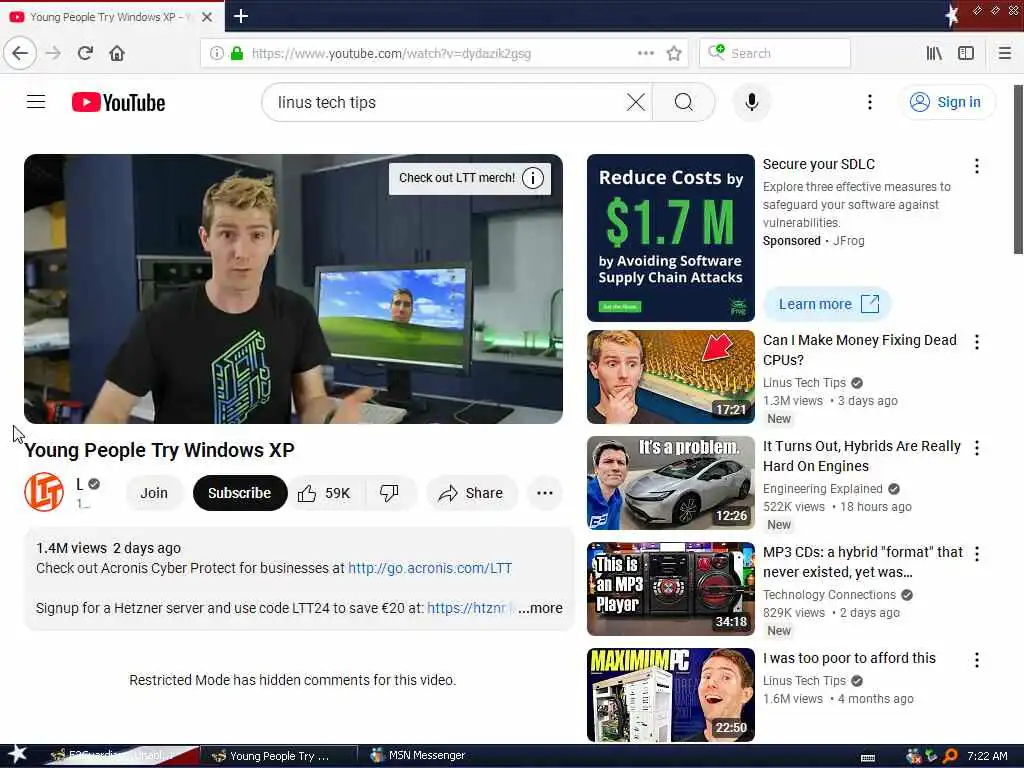Open the YouTube guide hamburger menu
The width and height of the screenshot is (1024, 768).
[x=36, y=102]
